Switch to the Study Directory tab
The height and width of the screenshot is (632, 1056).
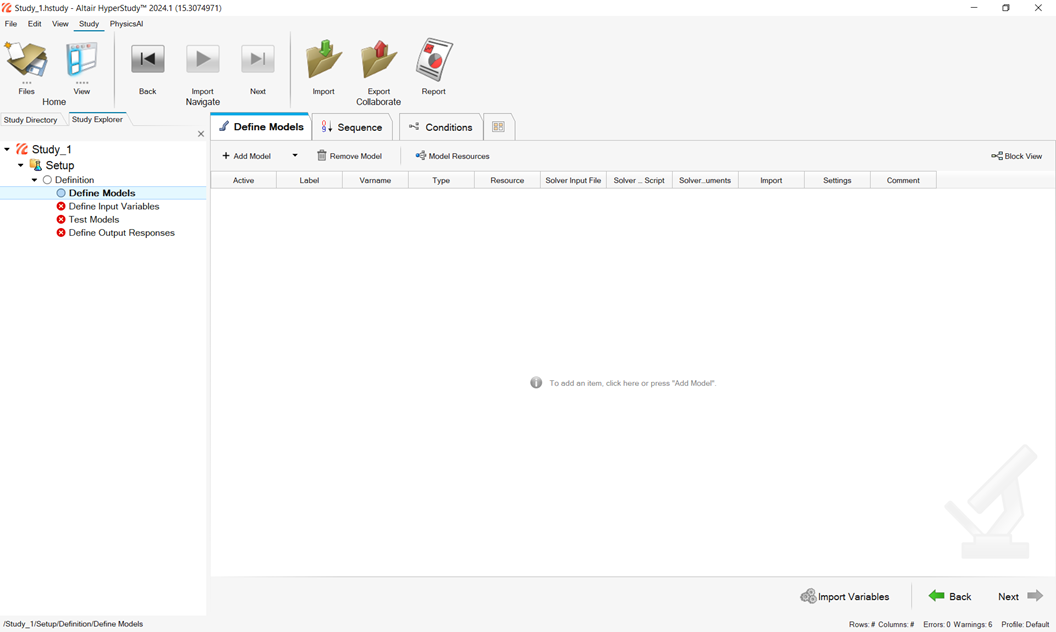click(31, 120)
